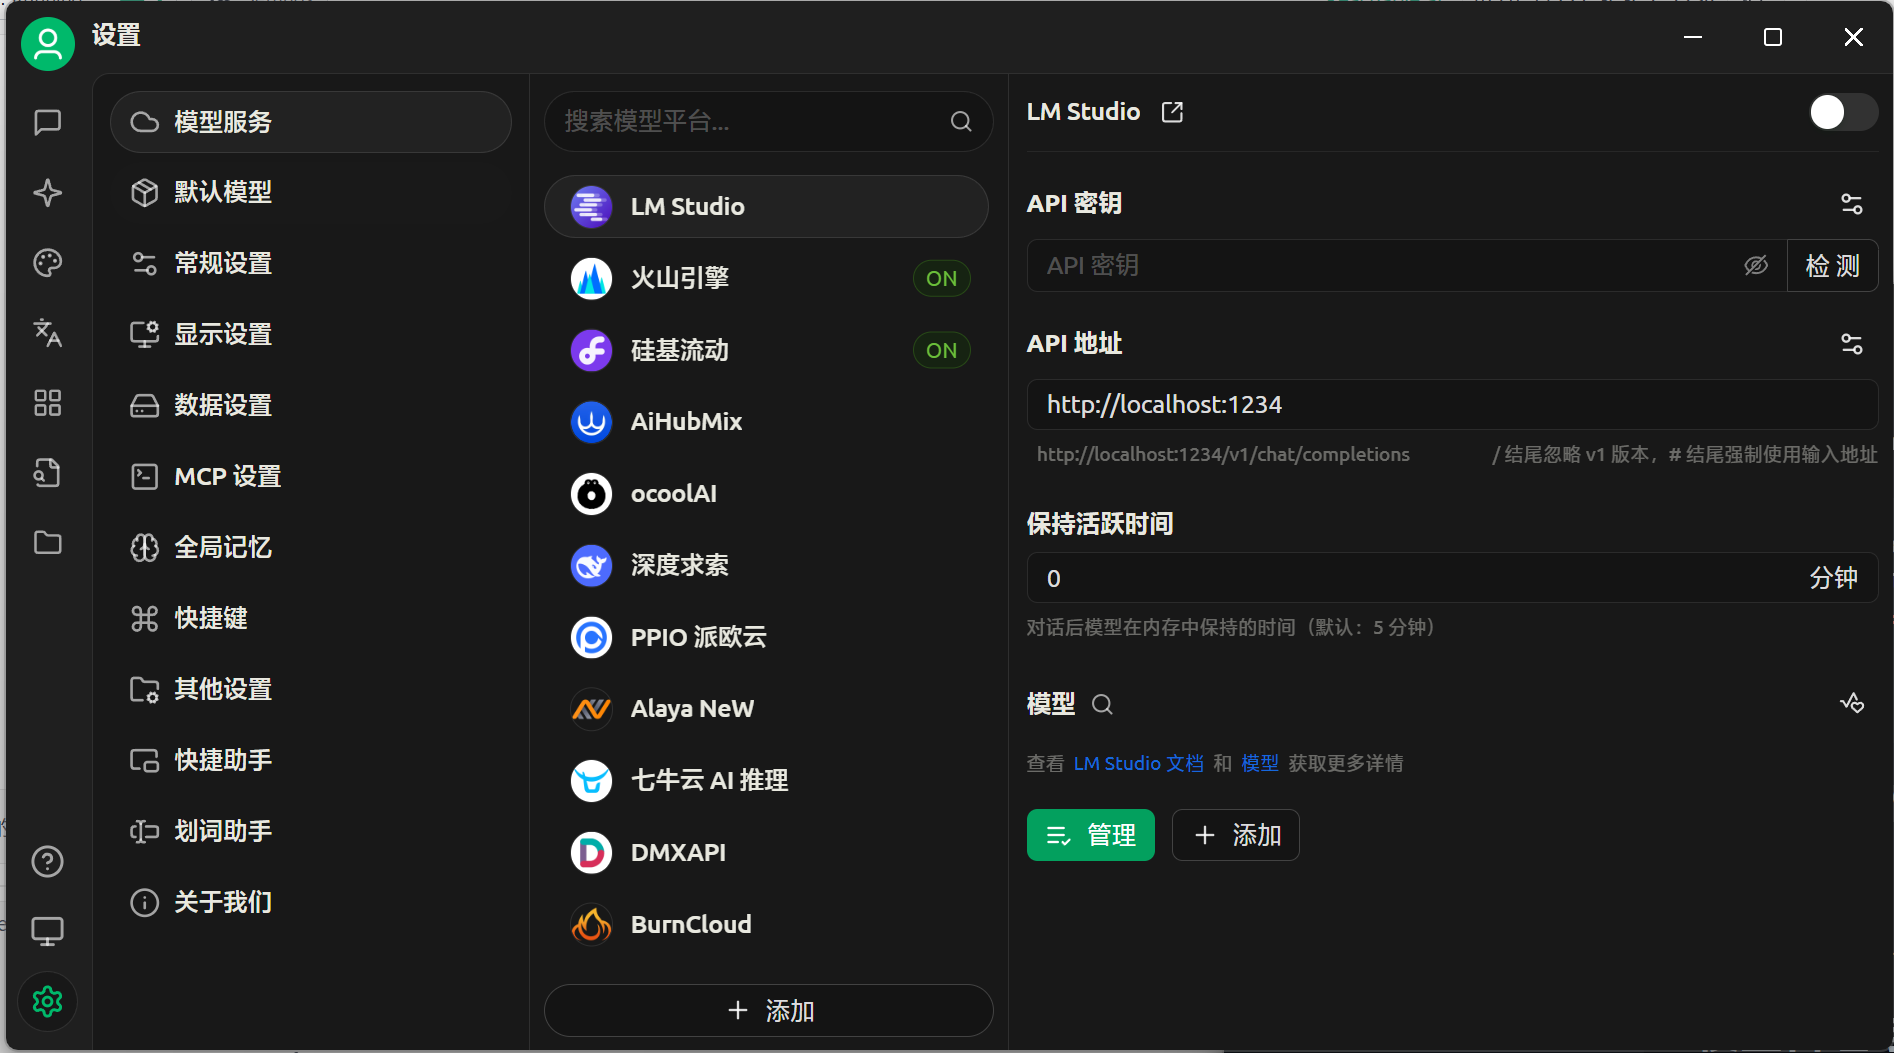
Task: Click 添加 below the provider list
Action: pos(769,1011)
